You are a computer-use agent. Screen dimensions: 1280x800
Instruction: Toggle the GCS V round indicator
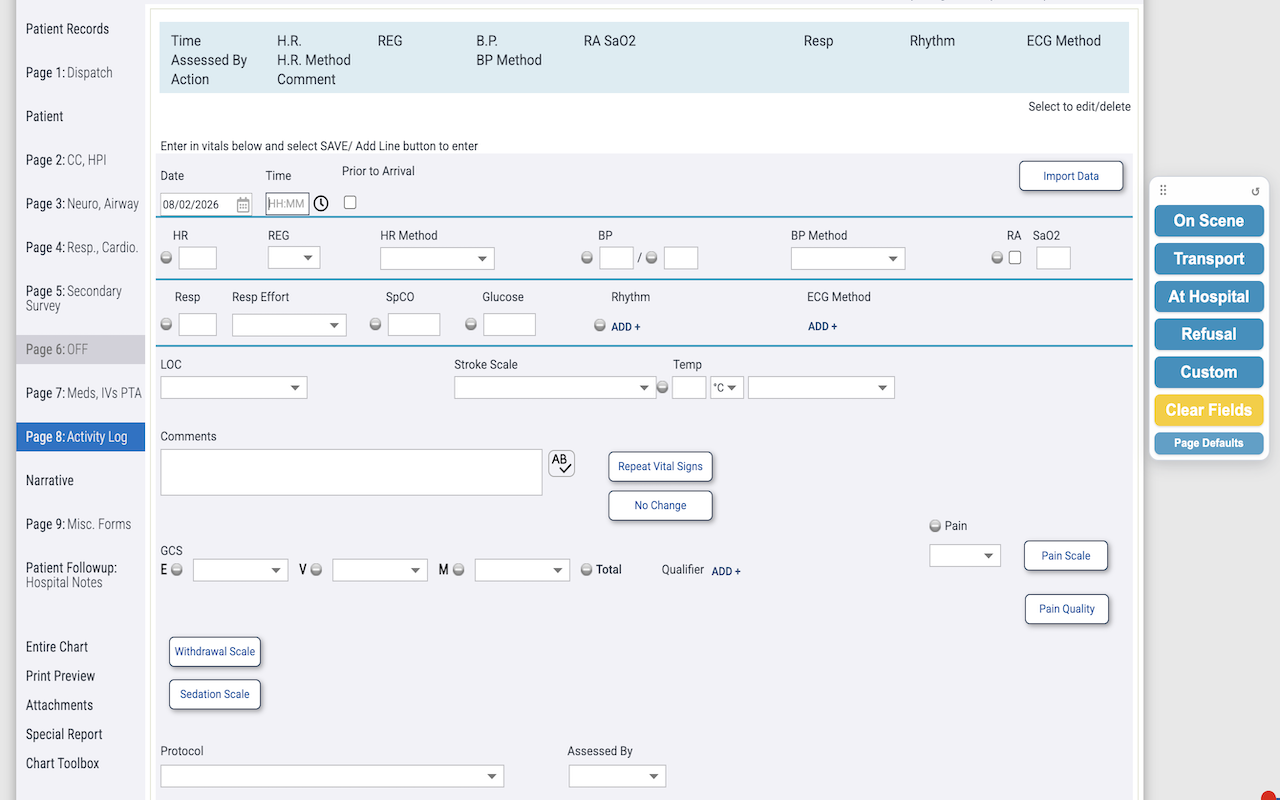tap(316, 570)
